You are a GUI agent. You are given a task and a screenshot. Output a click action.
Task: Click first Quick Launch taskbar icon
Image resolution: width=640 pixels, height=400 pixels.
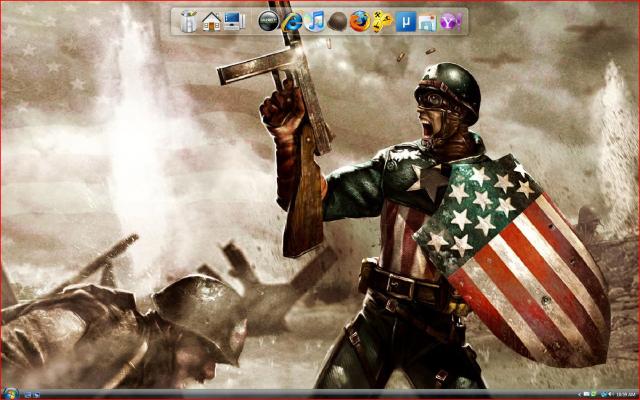click(28, 395)
